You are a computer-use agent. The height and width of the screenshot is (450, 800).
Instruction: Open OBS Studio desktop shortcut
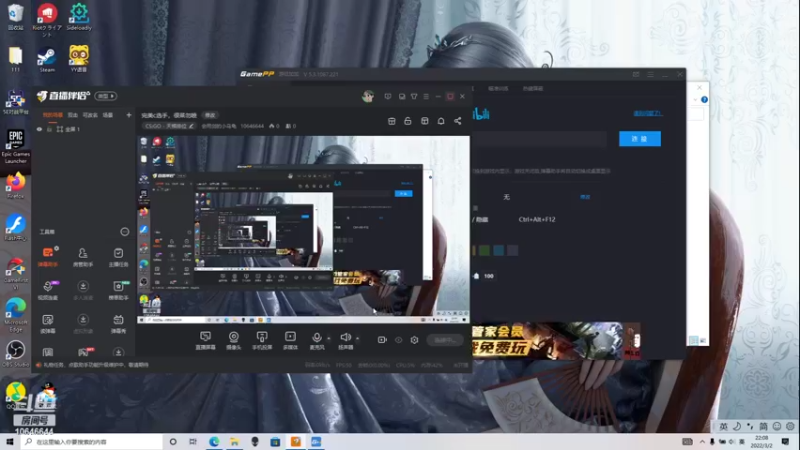15,354
